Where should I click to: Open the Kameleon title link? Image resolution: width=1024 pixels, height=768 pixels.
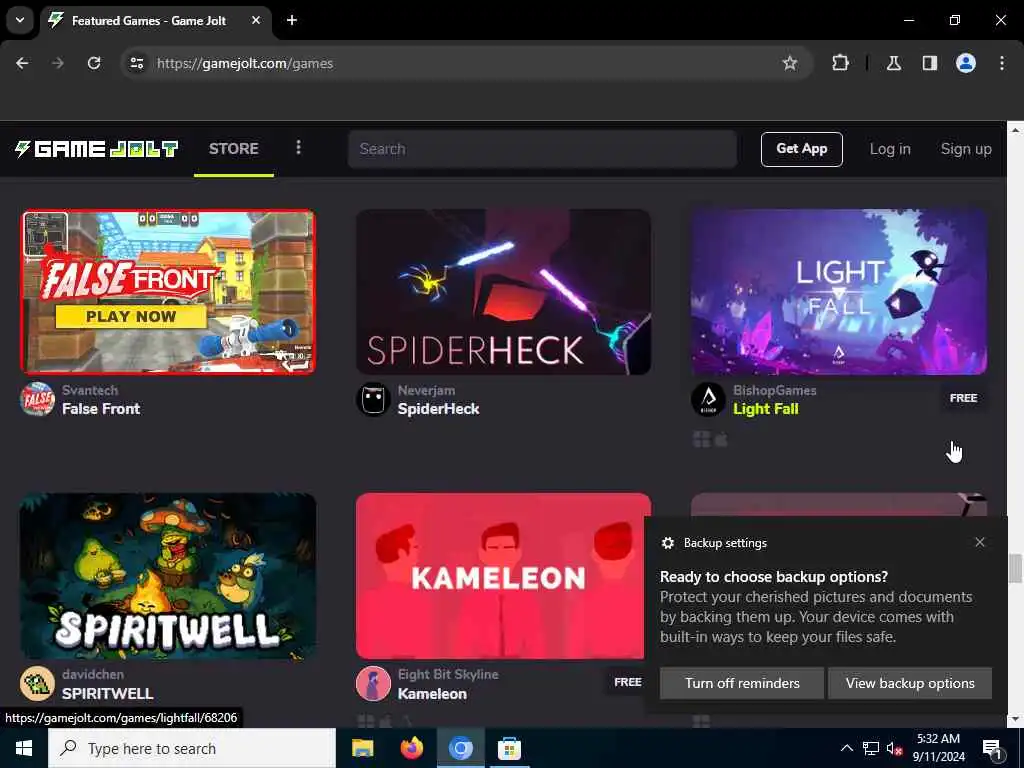coord(432,694)
